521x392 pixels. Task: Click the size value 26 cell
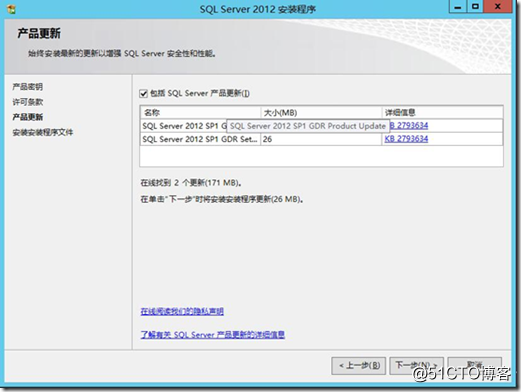pyautogui.click(x=321, y=139)
